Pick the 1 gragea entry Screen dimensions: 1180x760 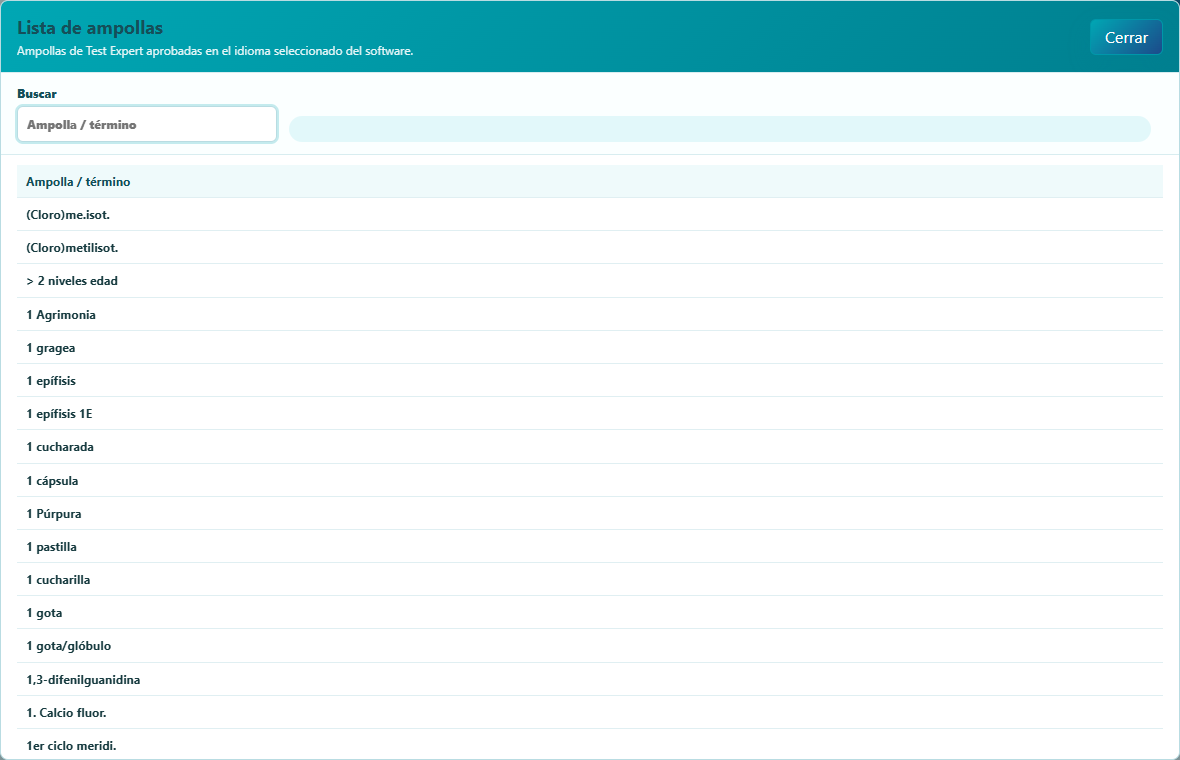(x=589, y=348)
